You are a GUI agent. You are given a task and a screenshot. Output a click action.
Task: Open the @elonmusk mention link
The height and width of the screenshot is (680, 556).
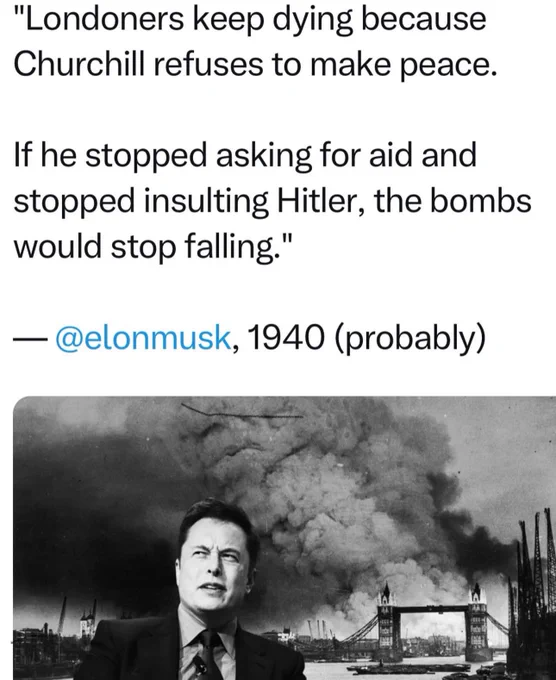click(143, 338)
